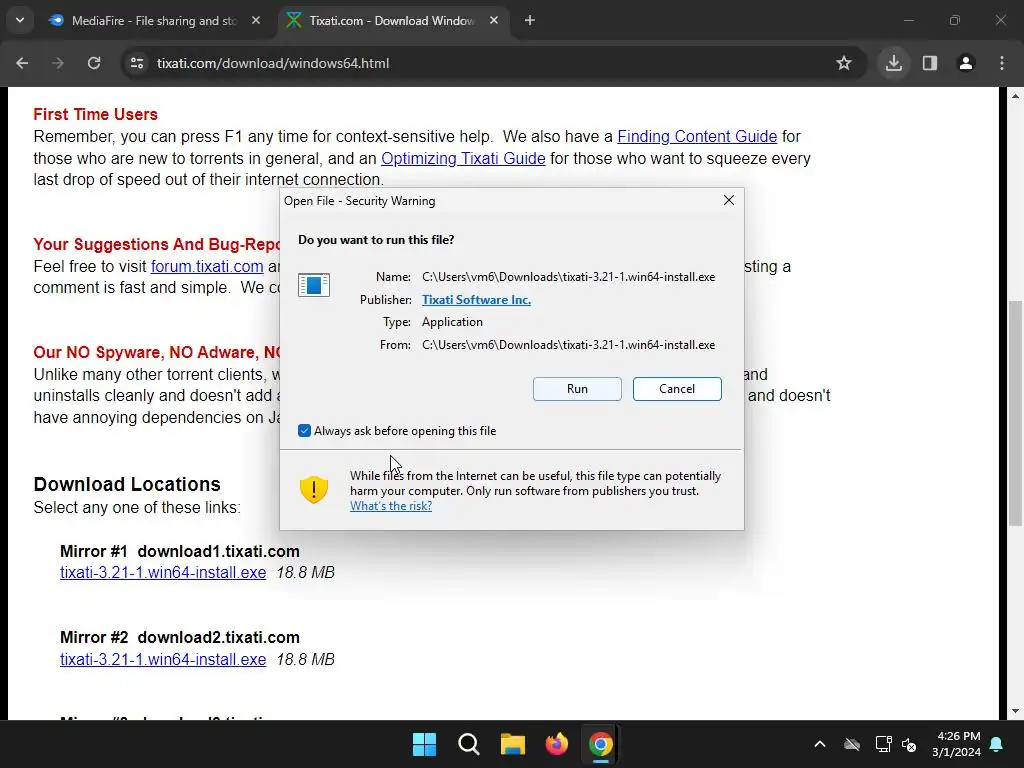Viewport: 1024px width, 768px height.
Task: Click the yellow warning shield icon
Action: click(x=313, y=489)
